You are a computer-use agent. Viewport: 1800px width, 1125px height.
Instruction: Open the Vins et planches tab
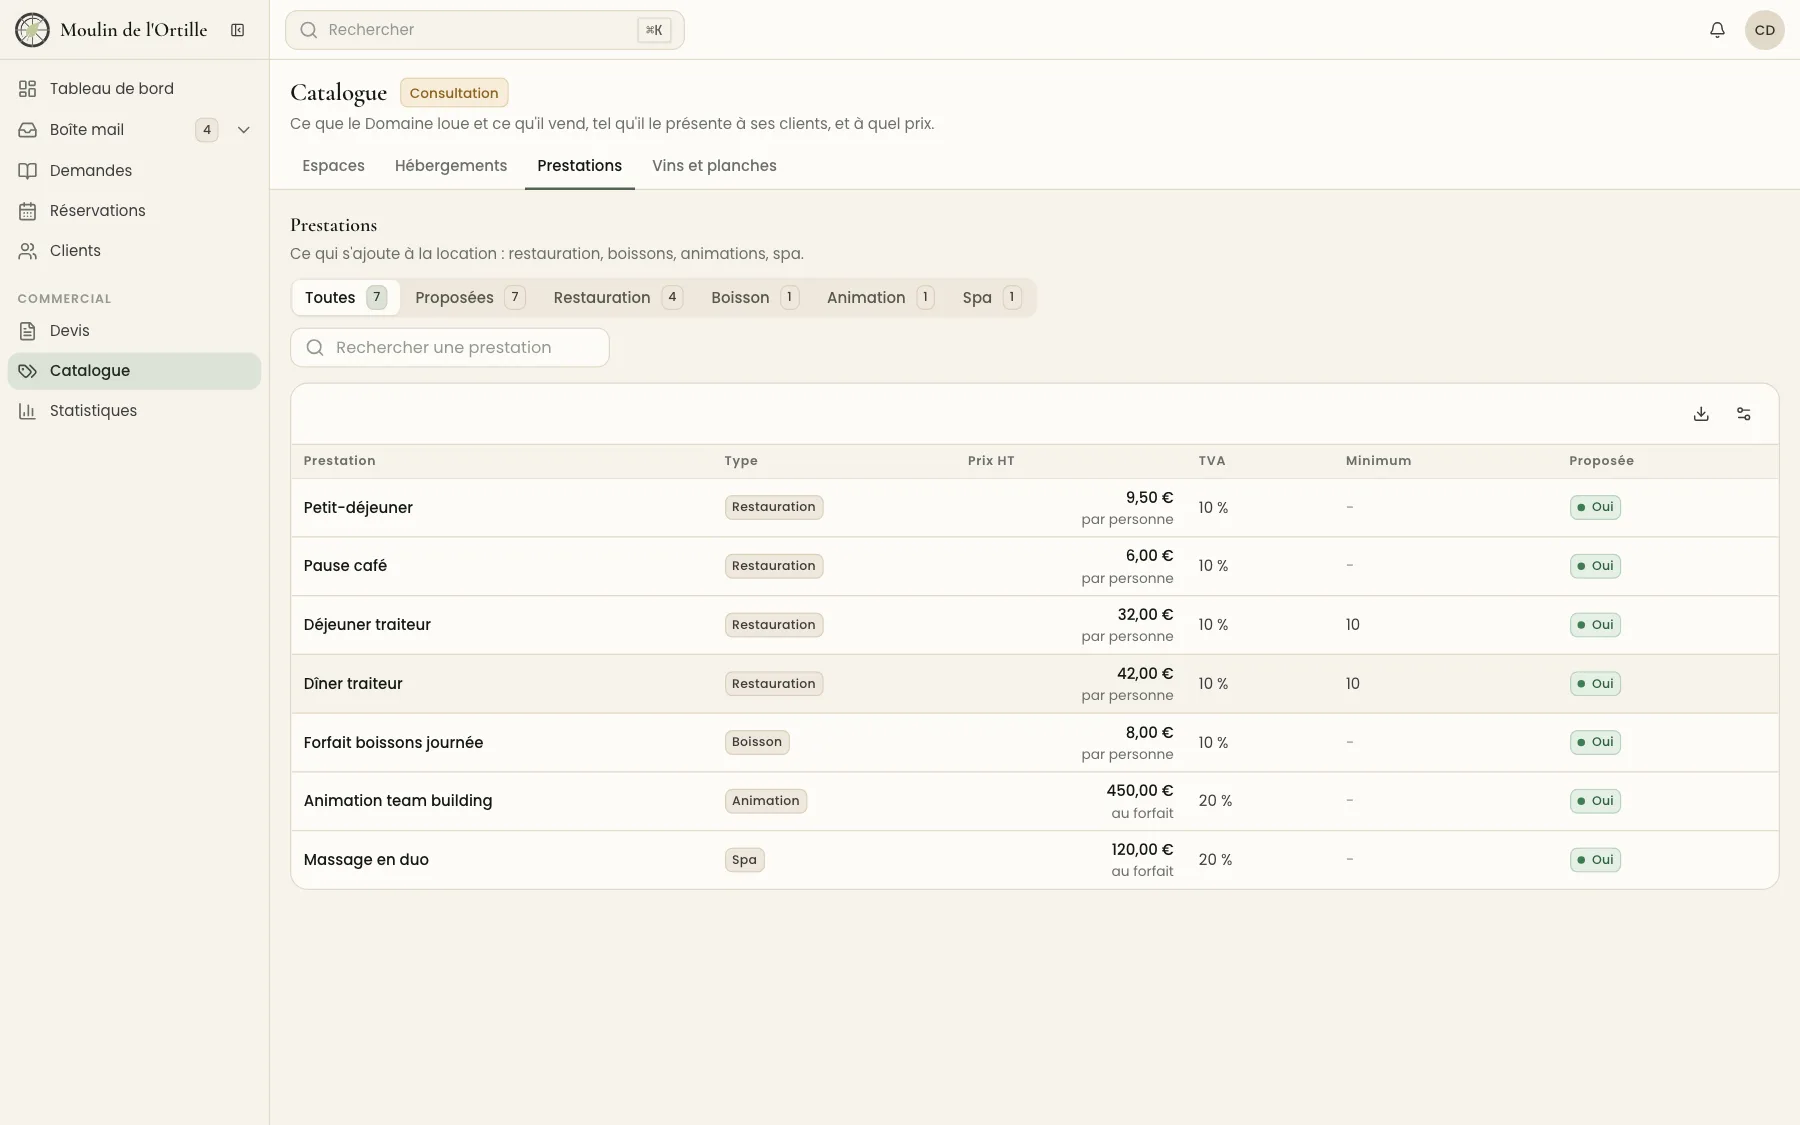coord(714,166)
